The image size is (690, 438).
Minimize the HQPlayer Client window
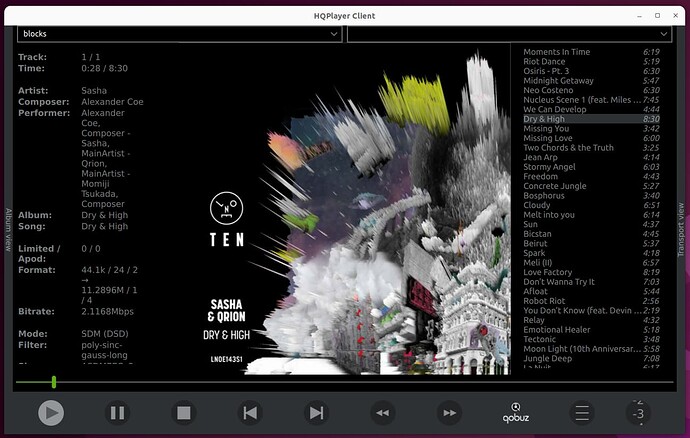click(639, 16)
